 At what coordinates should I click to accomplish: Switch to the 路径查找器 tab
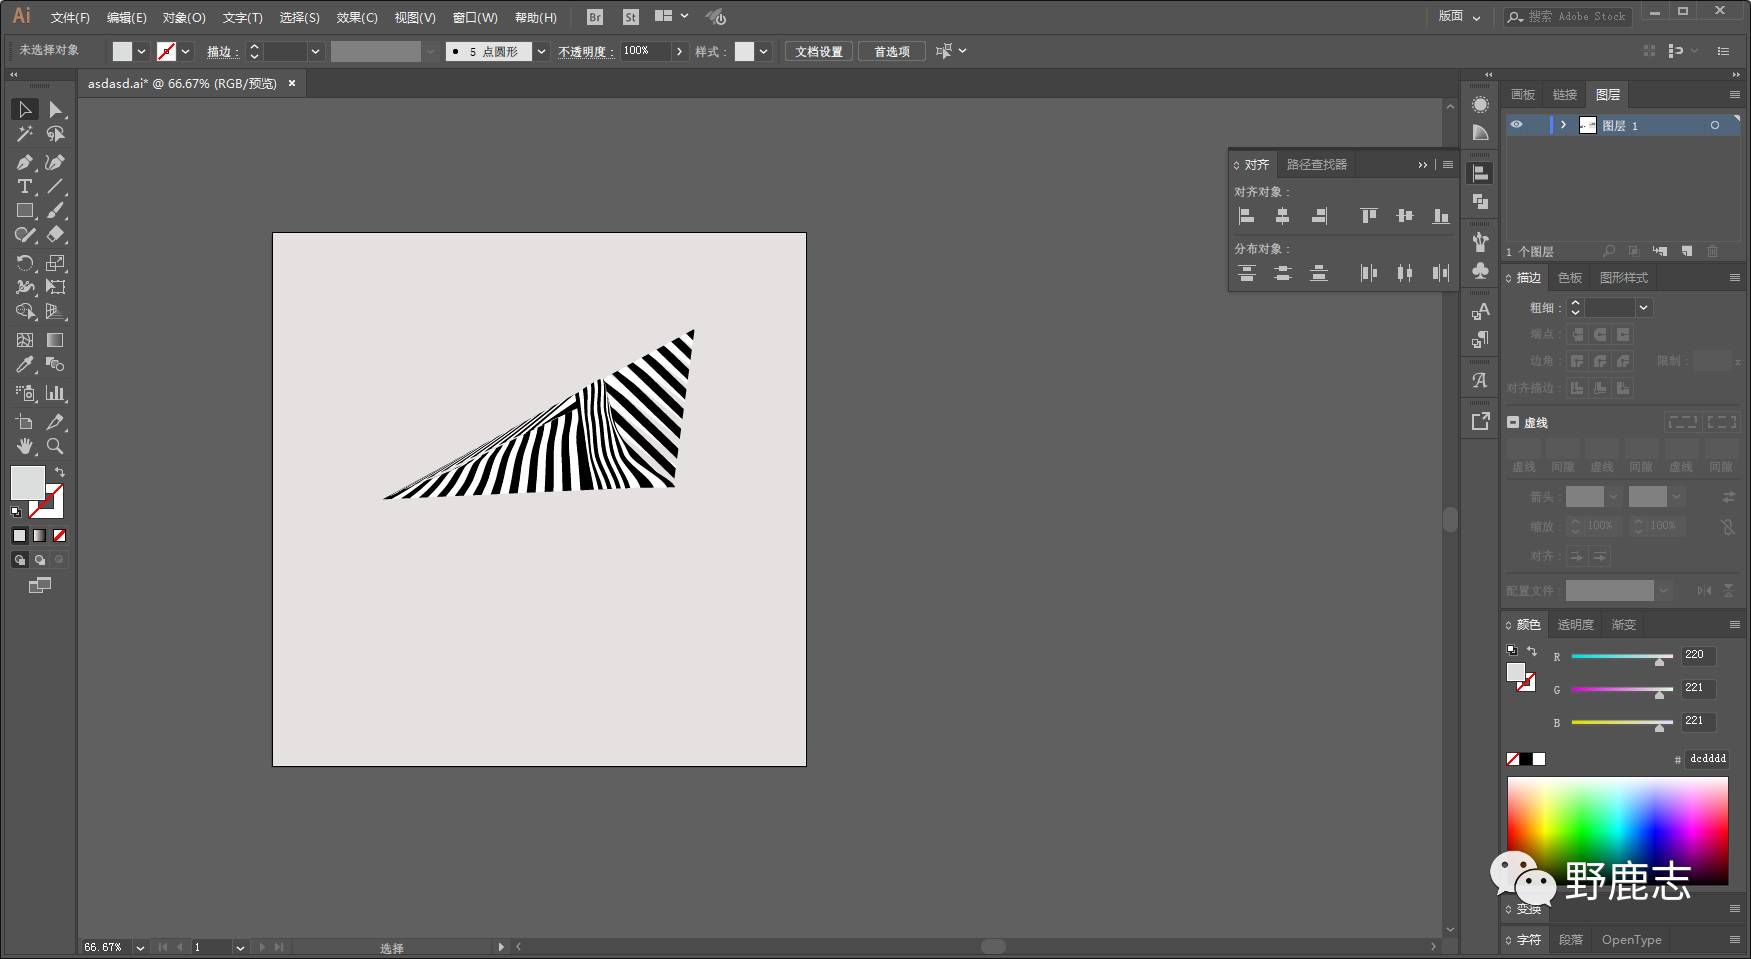1316,164
